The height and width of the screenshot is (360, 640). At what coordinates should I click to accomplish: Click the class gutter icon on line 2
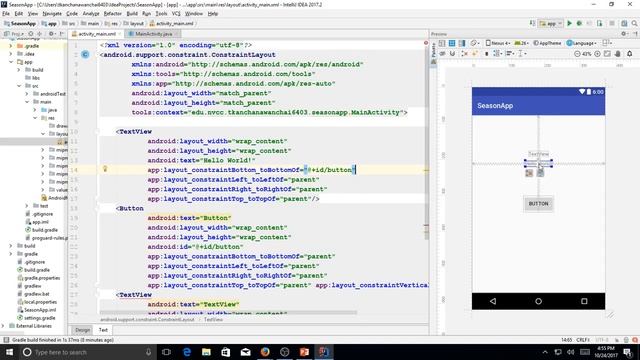click(85, 54)
